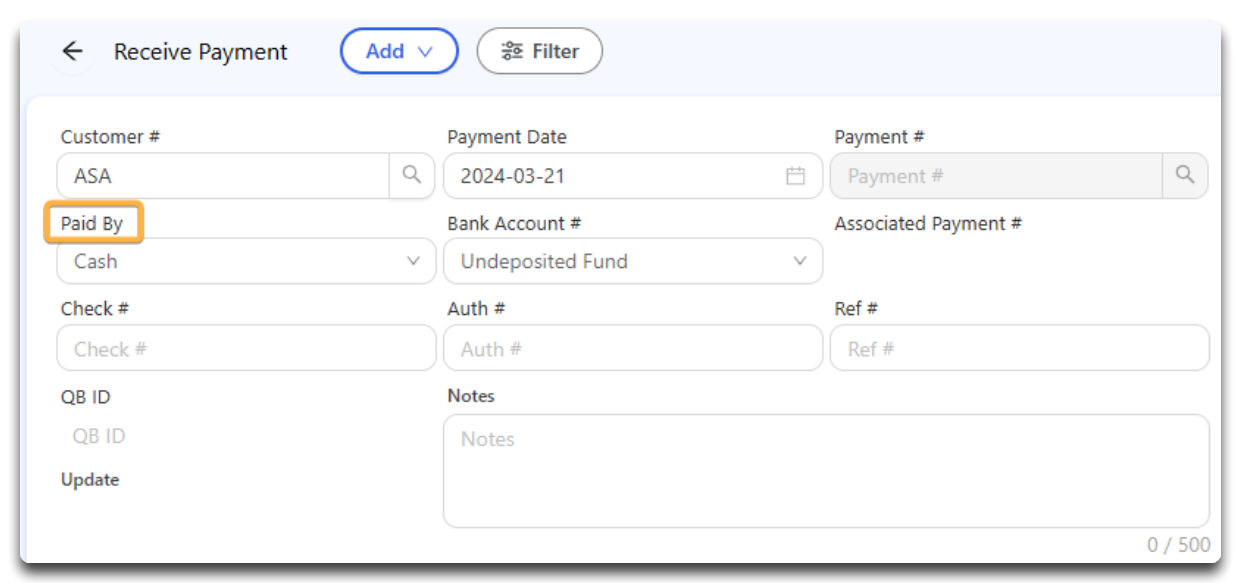Viewport: 1241px width, 583px height.
Task: Focus the Customer # field containing ASA
Action: point(224,176)
